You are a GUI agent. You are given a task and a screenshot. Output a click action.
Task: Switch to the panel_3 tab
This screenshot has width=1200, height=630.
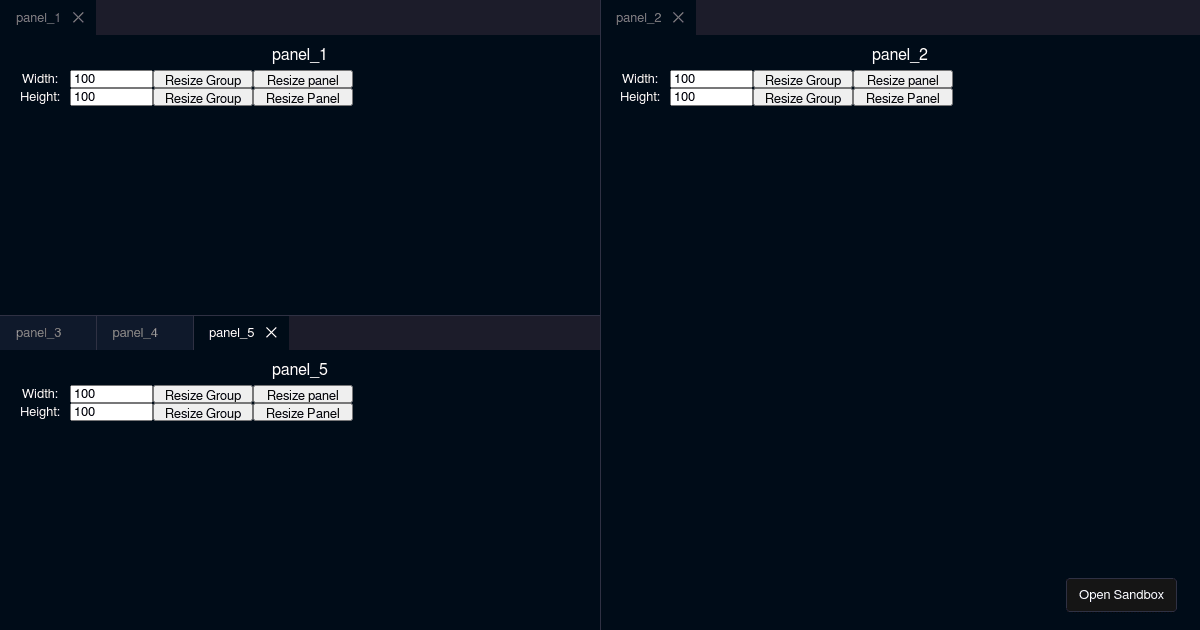[x=38, y=332]
